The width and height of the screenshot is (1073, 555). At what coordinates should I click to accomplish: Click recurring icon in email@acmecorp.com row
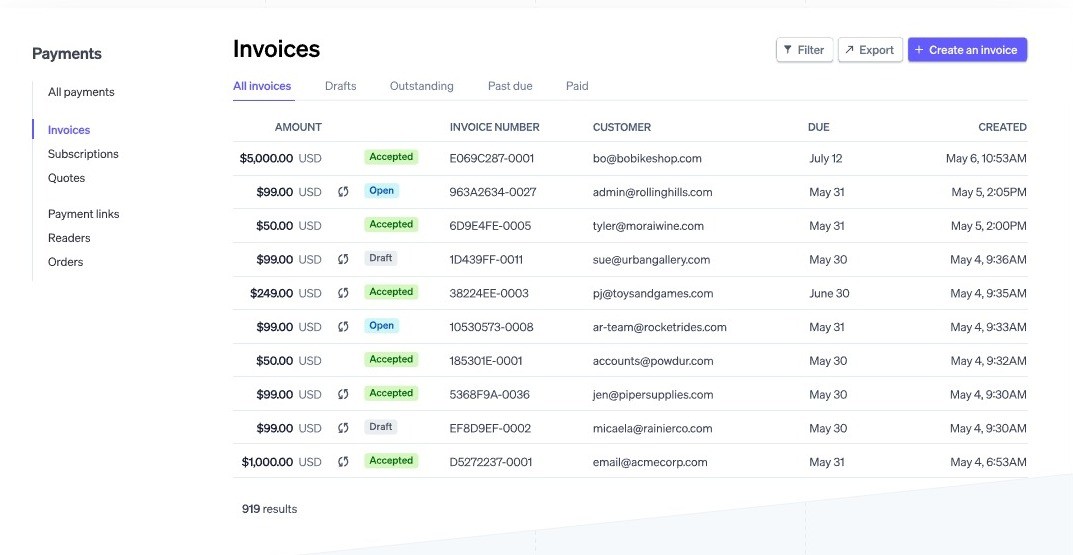[x=344, y=462]
